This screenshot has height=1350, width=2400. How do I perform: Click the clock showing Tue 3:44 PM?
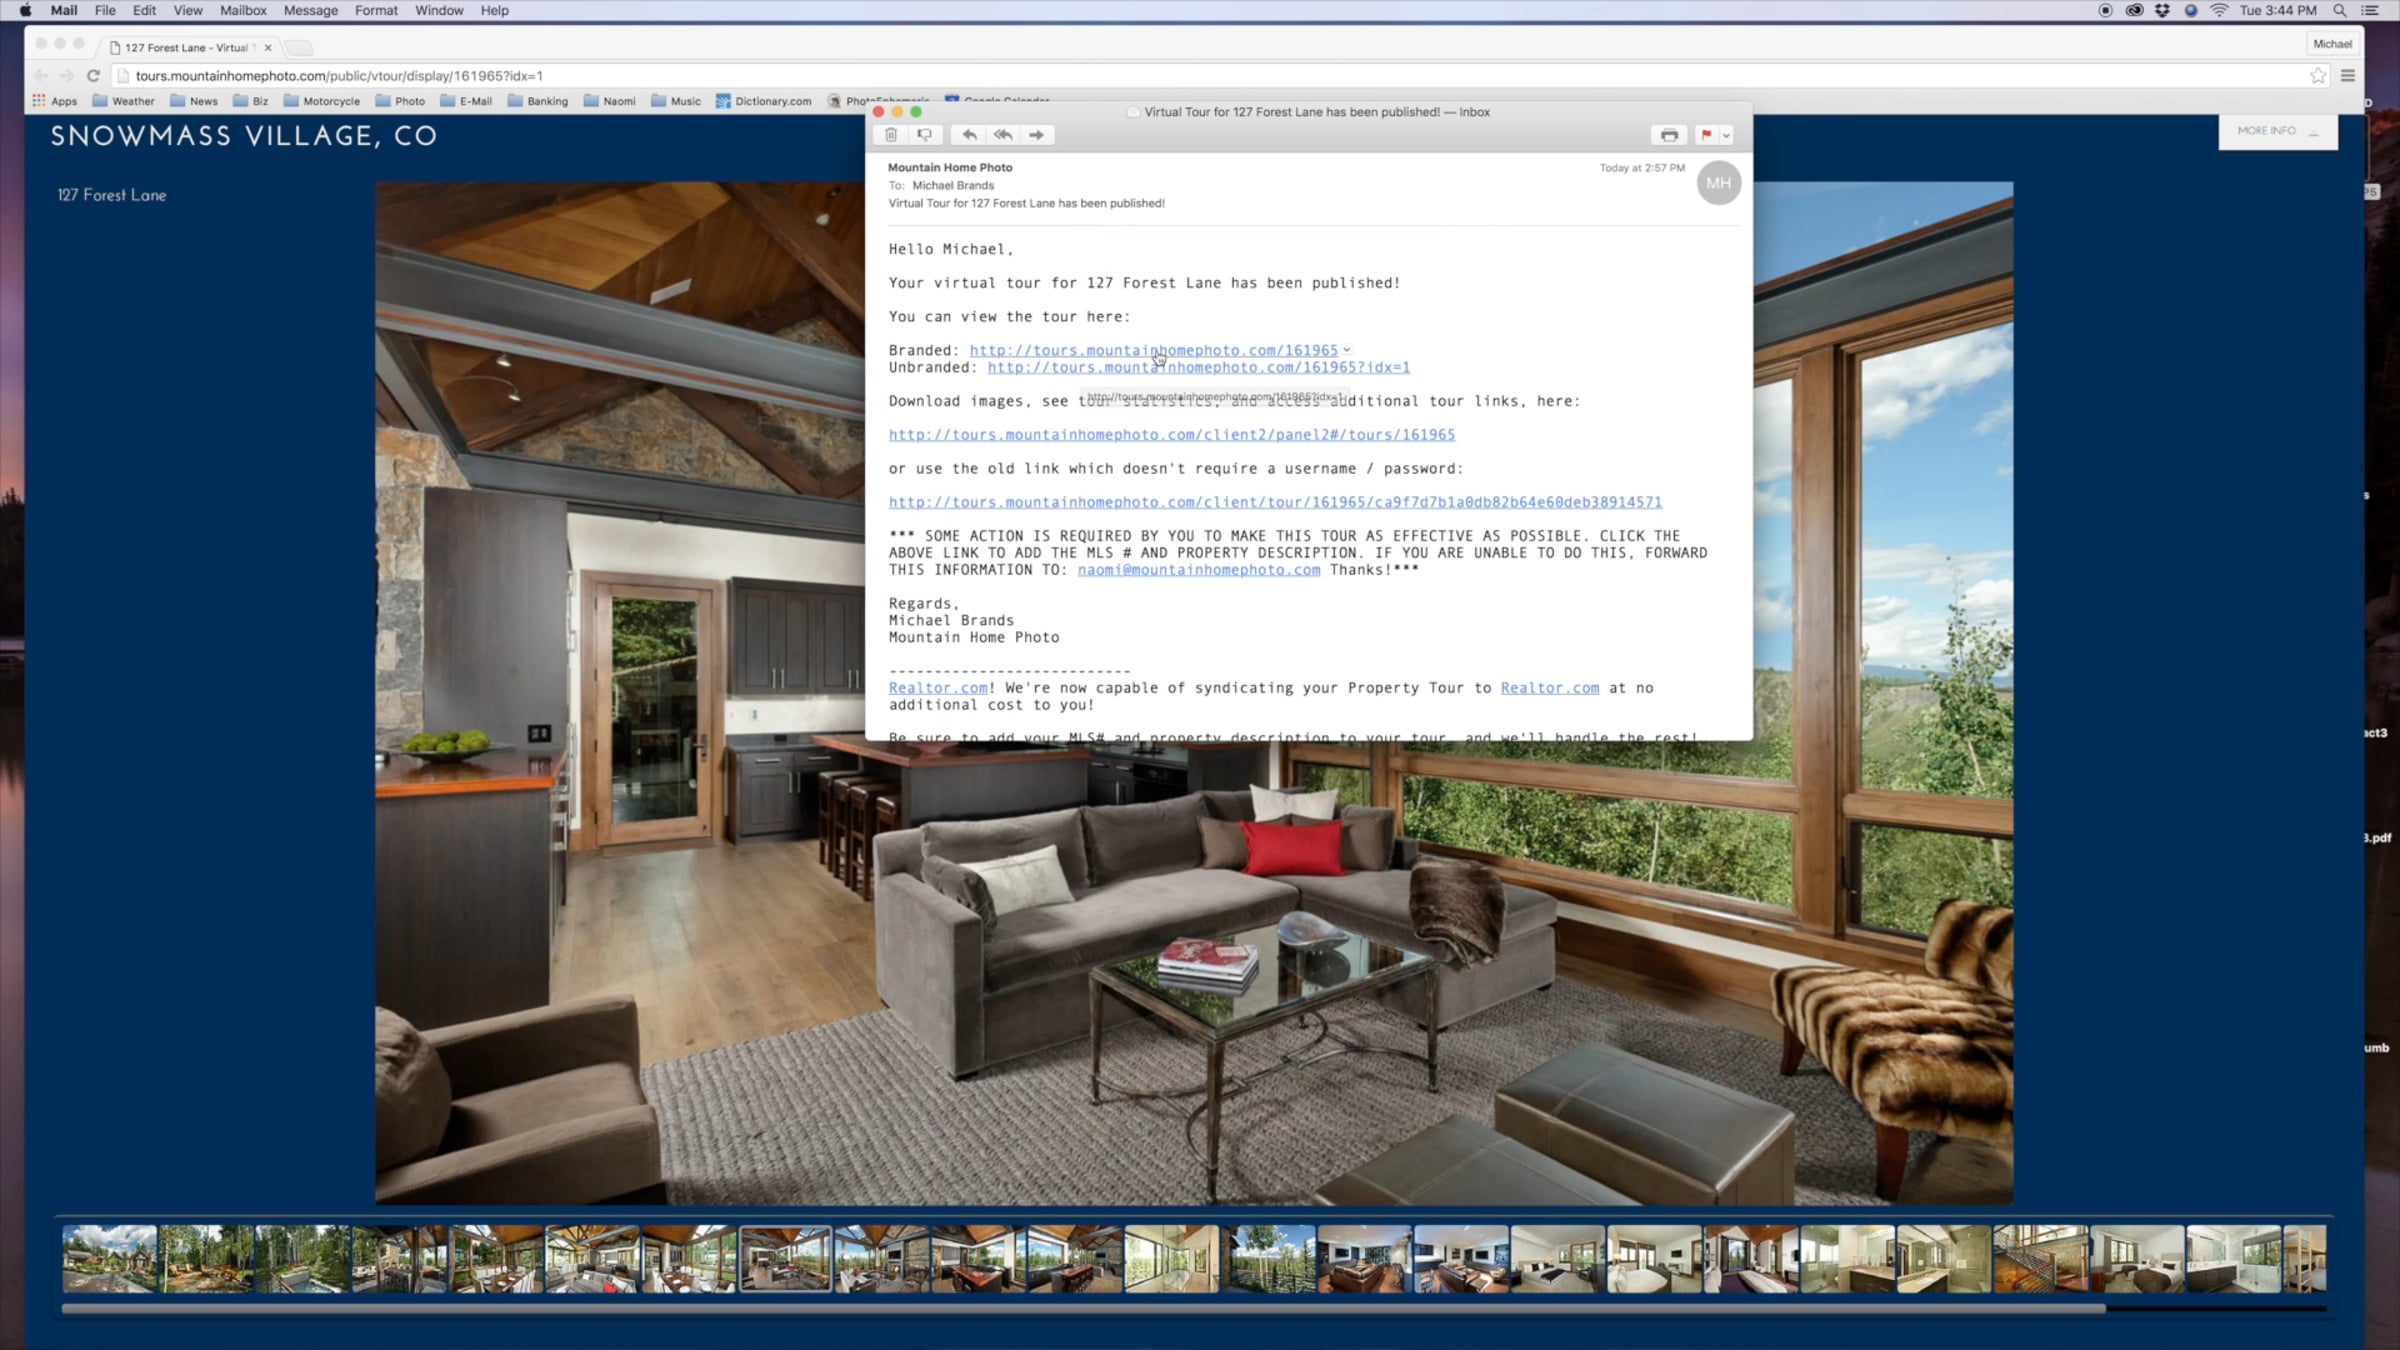coord(2278,11)
